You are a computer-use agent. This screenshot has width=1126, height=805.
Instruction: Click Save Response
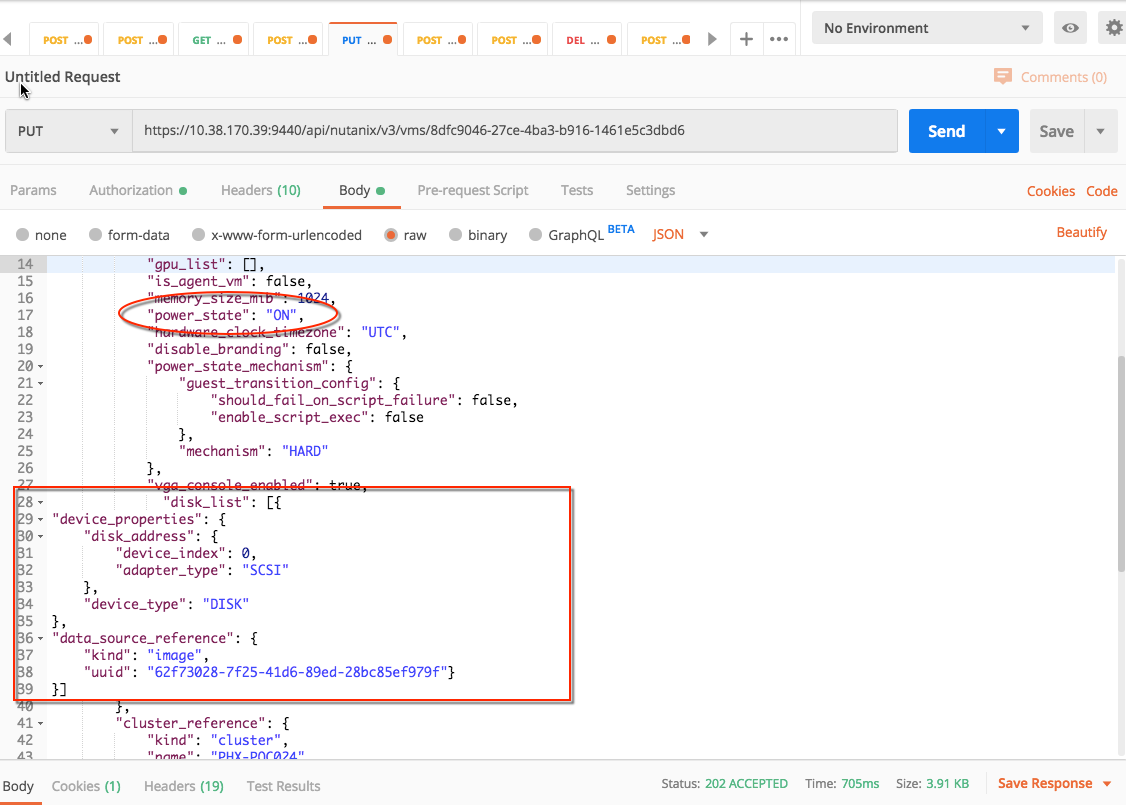click(x=1045, y=783)
